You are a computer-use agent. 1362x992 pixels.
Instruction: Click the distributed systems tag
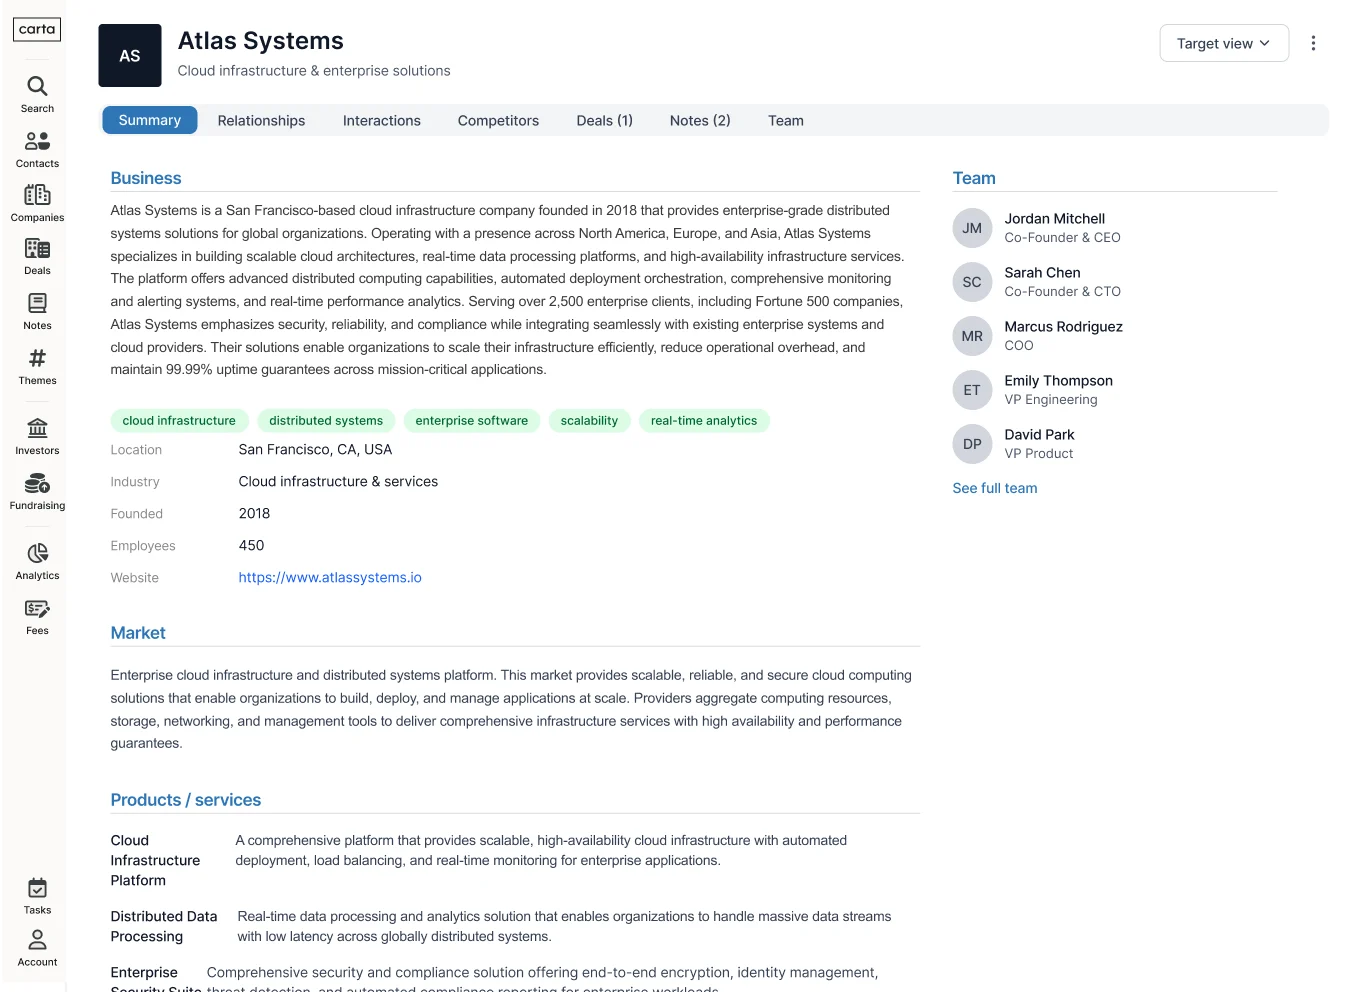pyautogui.click(x=326, y=421)
